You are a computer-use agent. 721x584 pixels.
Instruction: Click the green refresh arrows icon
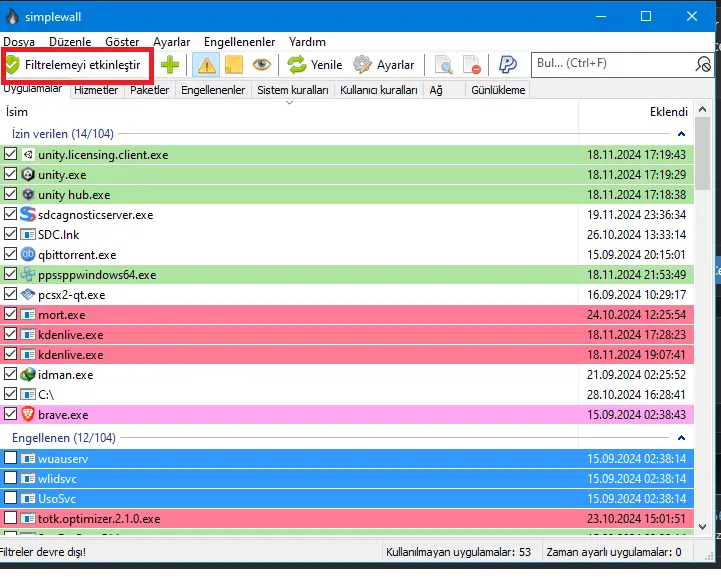pyautogui.click(x=297, y=65)
